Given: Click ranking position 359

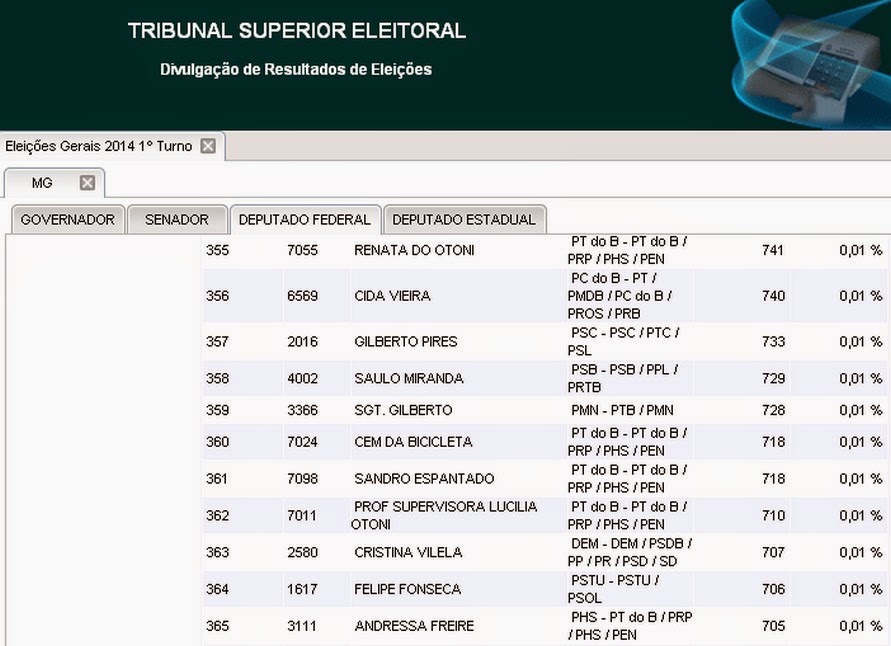Looking at the screenshot, I should pos(217,410).
